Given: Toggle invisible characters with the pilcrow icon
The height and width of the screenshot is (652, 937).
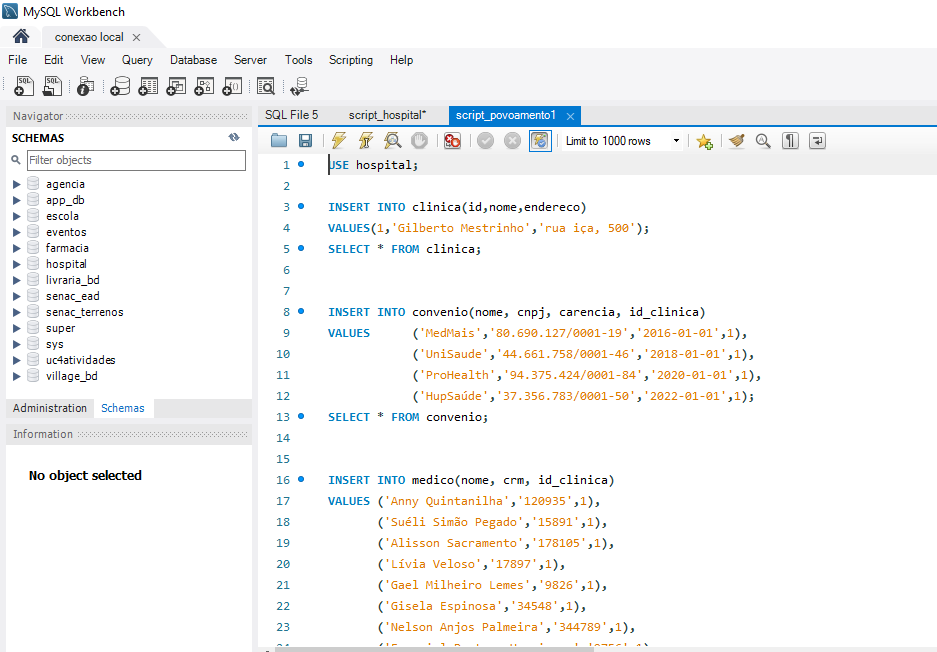Looking at the screenshot, I should 789,140.
